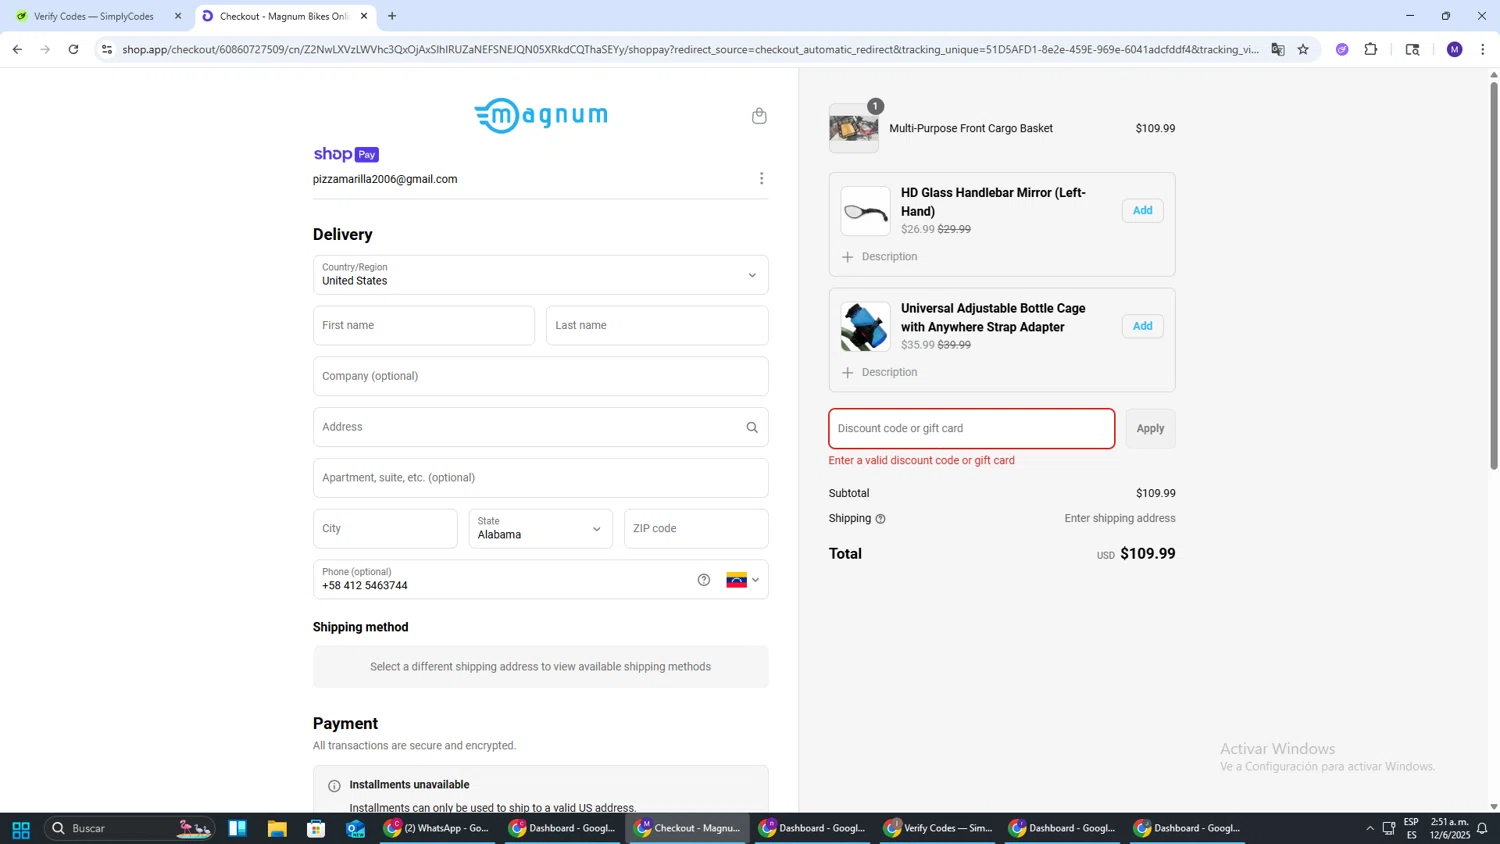Reload the page with the refresh icon

pos(73,49)
